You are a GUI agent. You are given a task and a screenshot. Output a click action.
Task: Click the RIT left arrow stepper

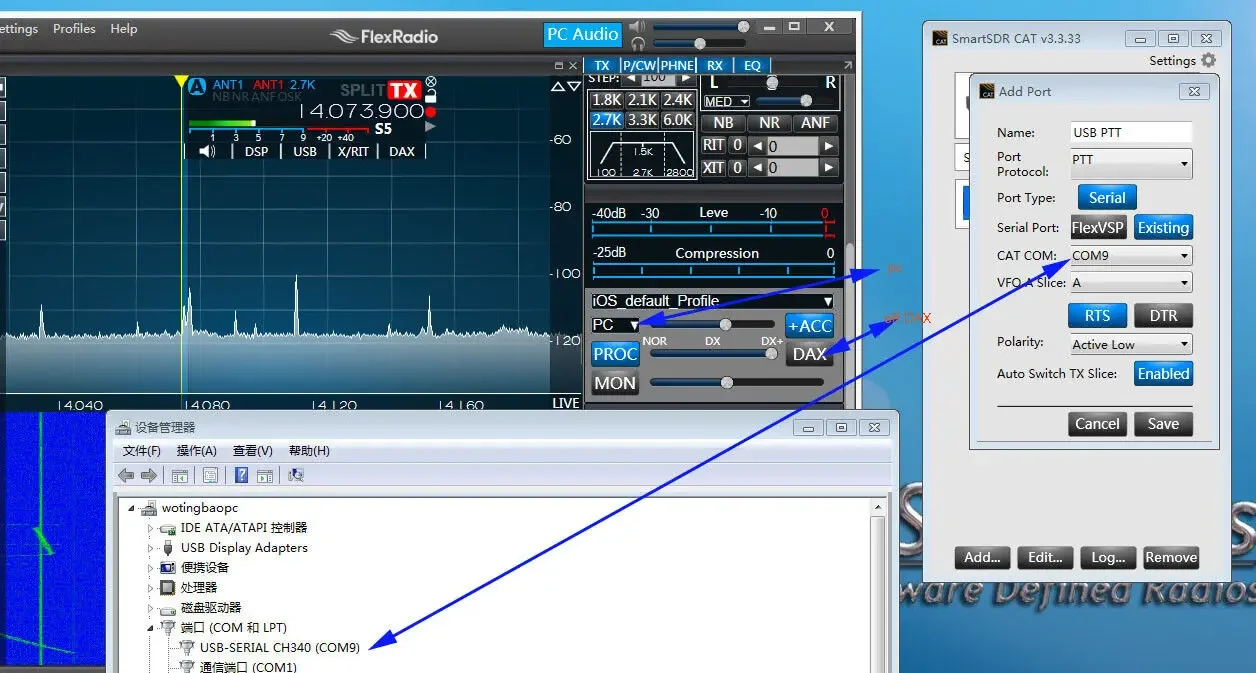pyautogui.click(x=757, y=146)
